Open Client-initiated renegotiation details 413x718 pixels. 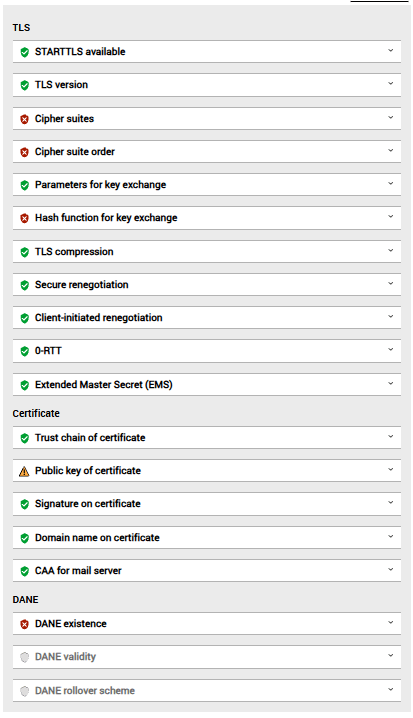tap(207, 317)
